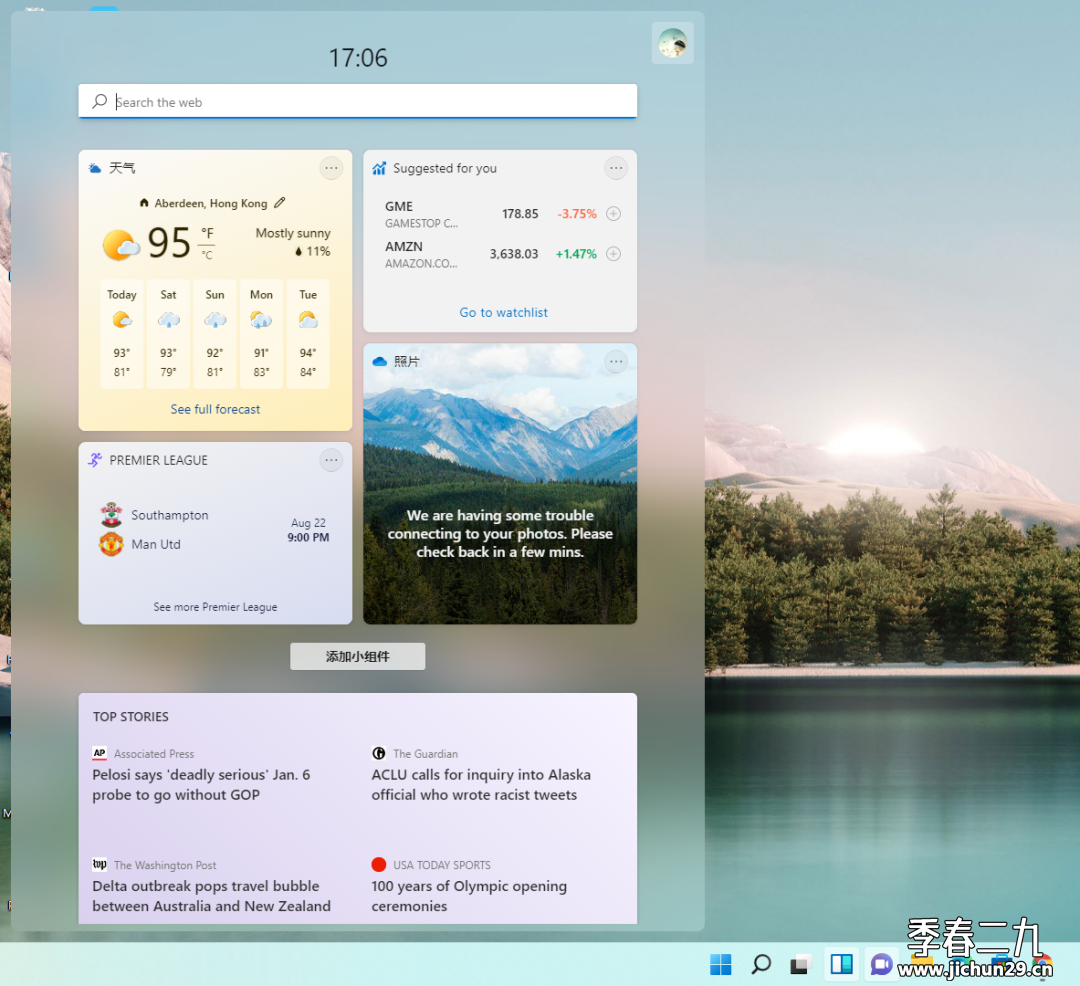Open the Pelosi Jan. 6 probe story
This screenshot has height=986, width=1080.
[201, 784]
